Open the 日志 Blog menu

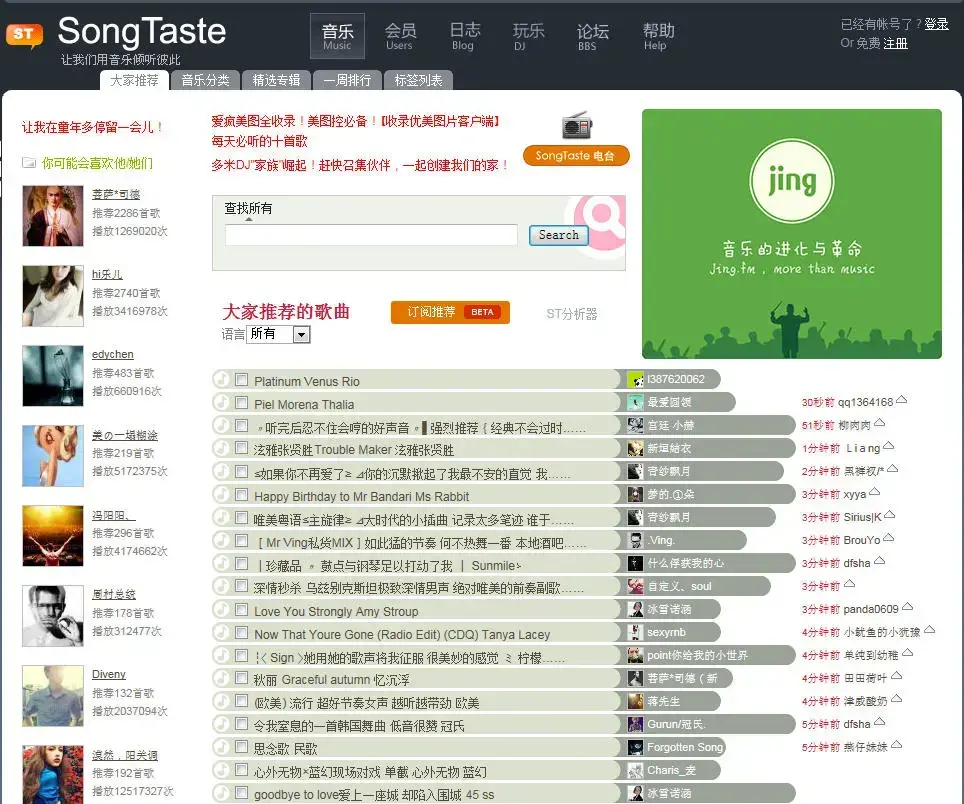click(464, 36)
